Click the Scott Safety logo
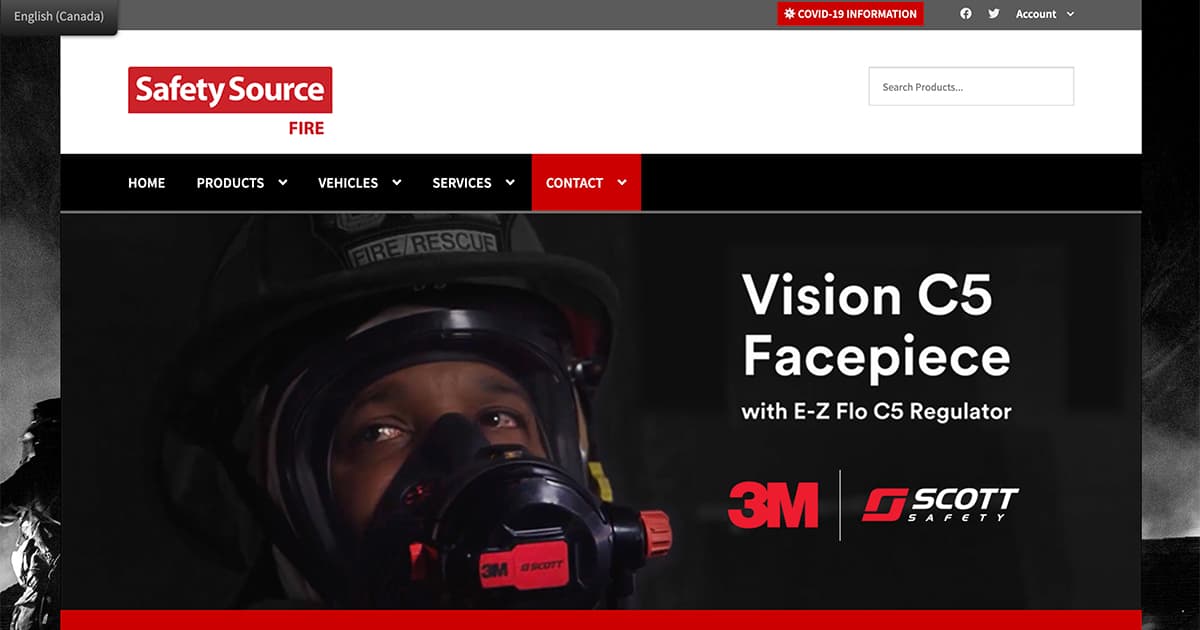 point(938,503)
